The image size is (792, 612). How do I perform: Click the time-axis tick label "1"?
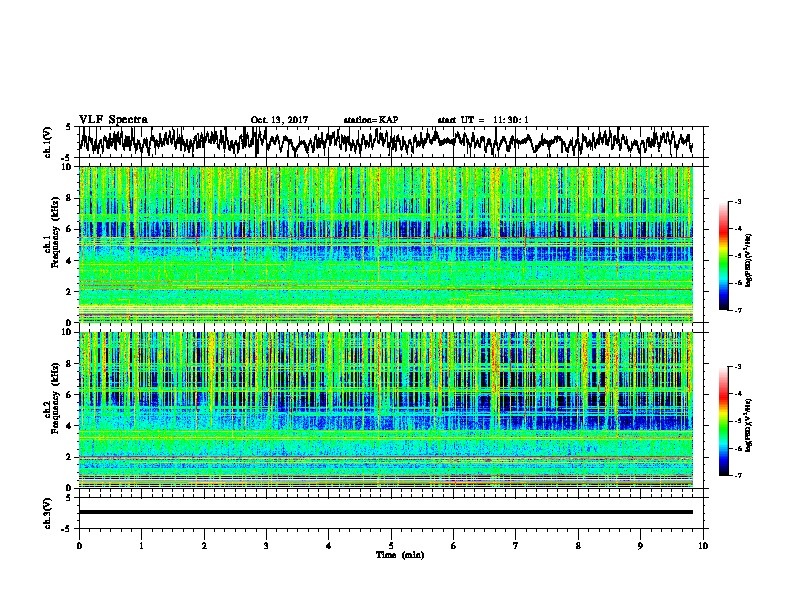point(141,546)
